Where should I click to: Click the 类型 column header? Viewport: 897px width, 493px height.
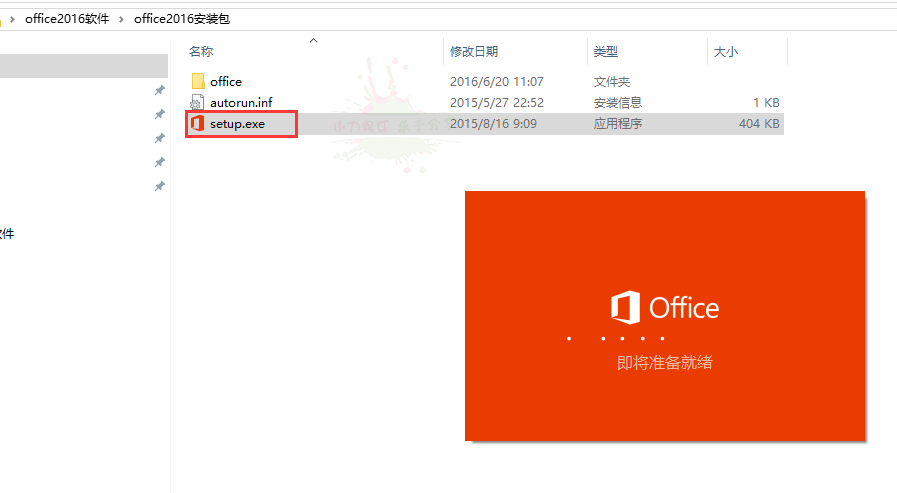tap(605, 51)
